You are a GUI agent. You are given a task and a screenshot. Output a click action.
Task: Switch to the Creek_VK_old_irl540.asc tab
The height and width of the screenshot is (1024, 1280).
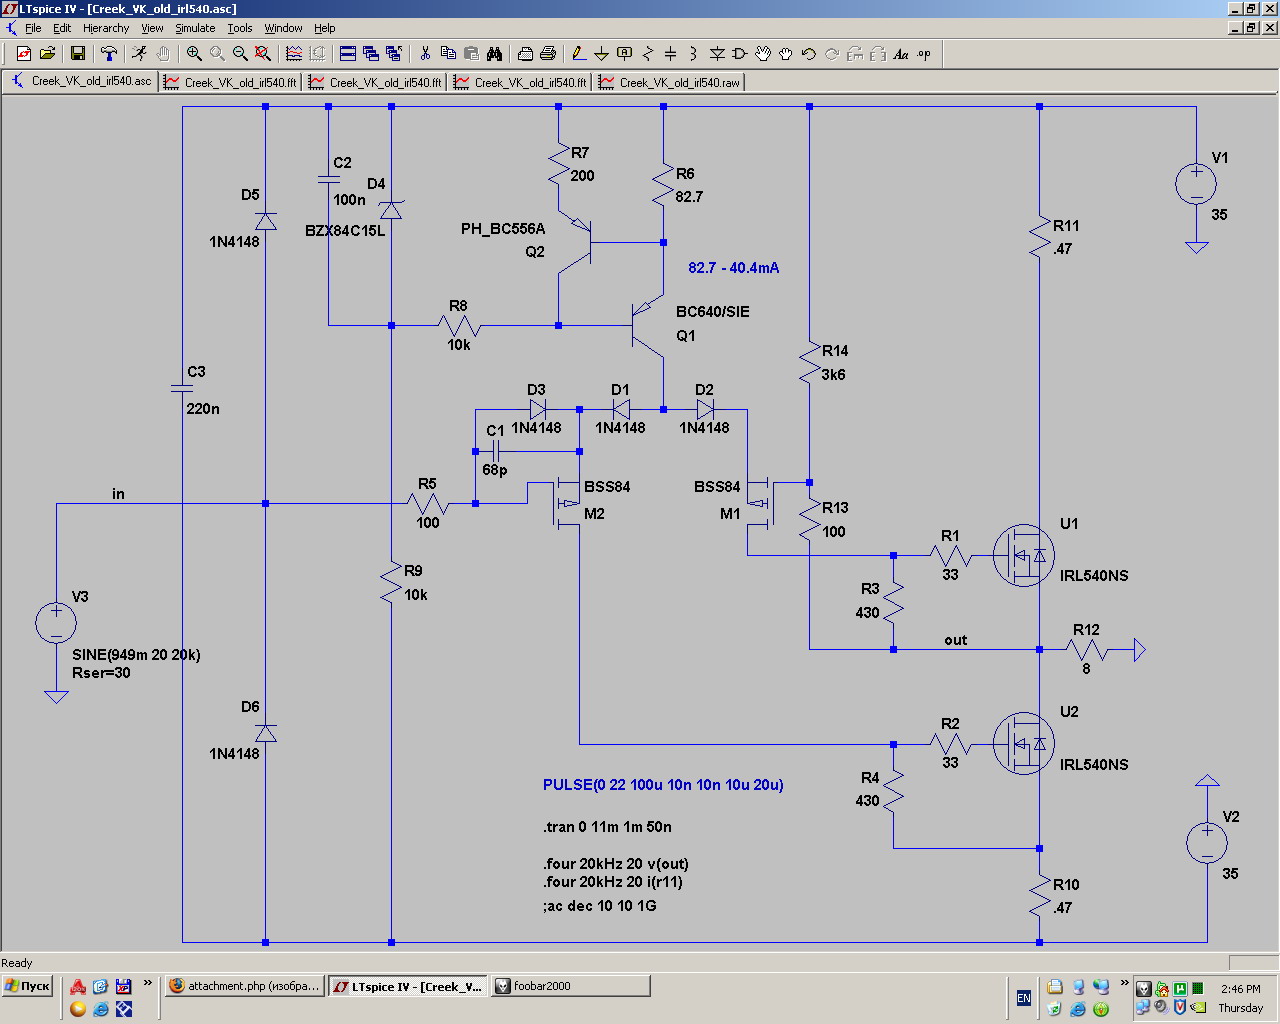(x=81, y=81)
